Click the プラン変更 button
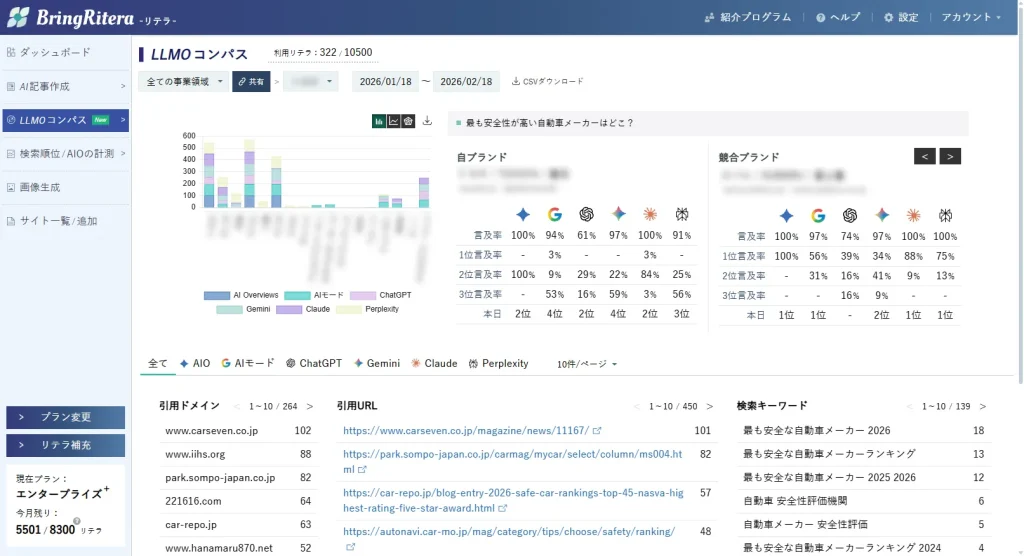This screenshot has height=556, width=1024. pos(65,417)
